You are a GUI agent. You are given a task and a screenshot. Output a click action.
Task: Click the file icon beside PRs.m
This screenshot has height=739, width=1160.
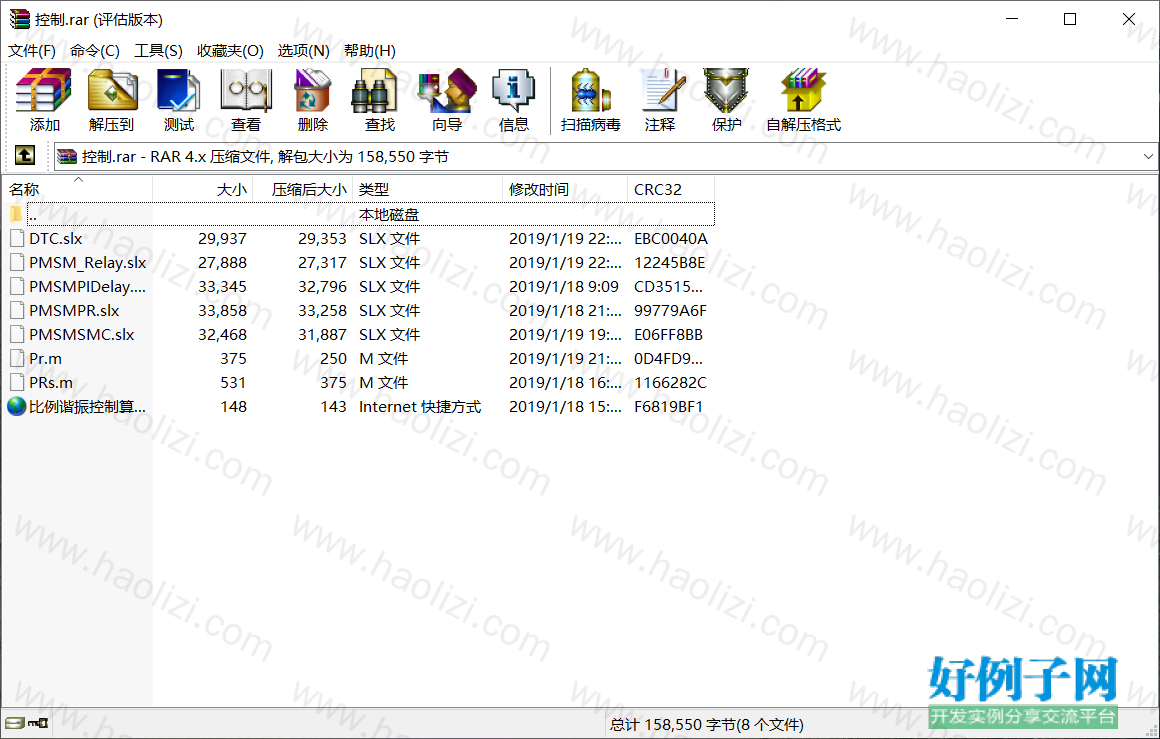(x=16, y=382)
